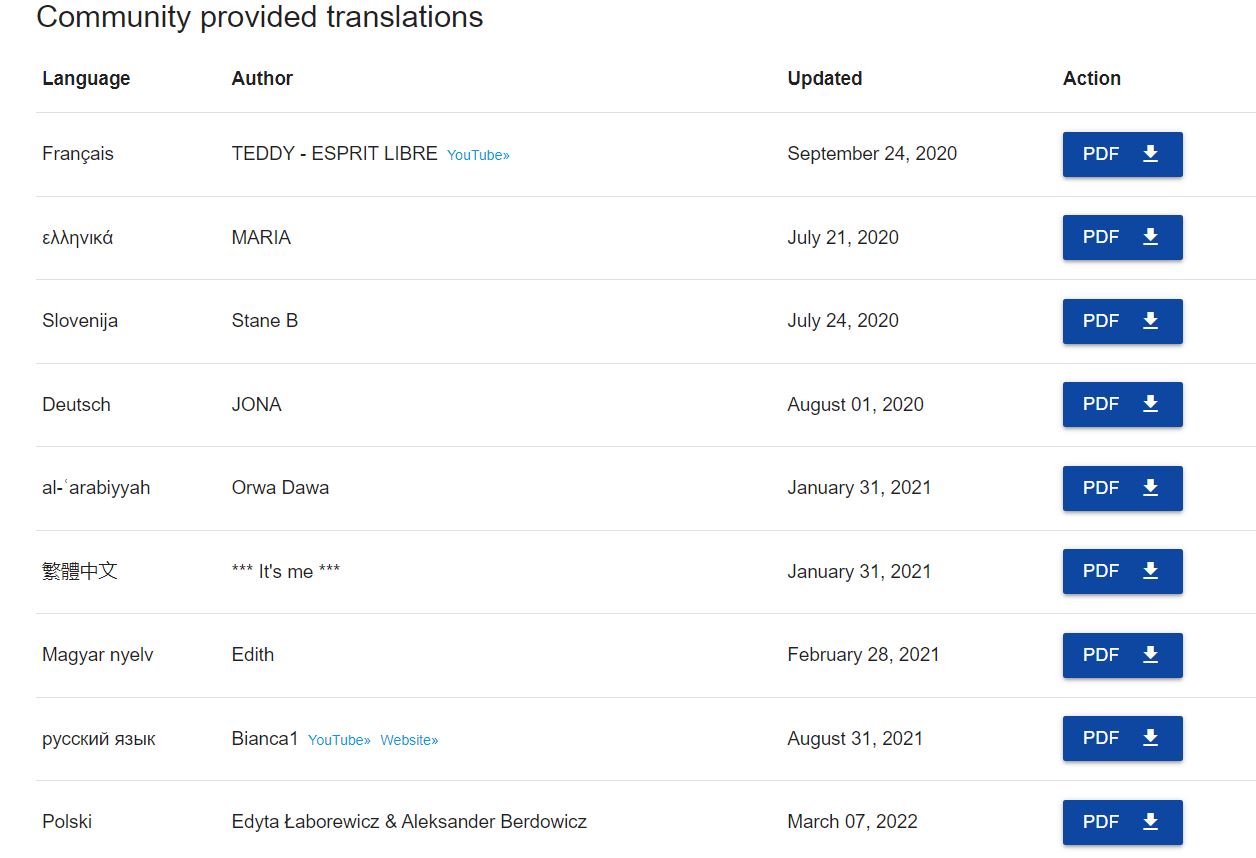
Task: Click download arrow for Deutsch translation
Action: pyautogui.click(x=1150, y=404)
